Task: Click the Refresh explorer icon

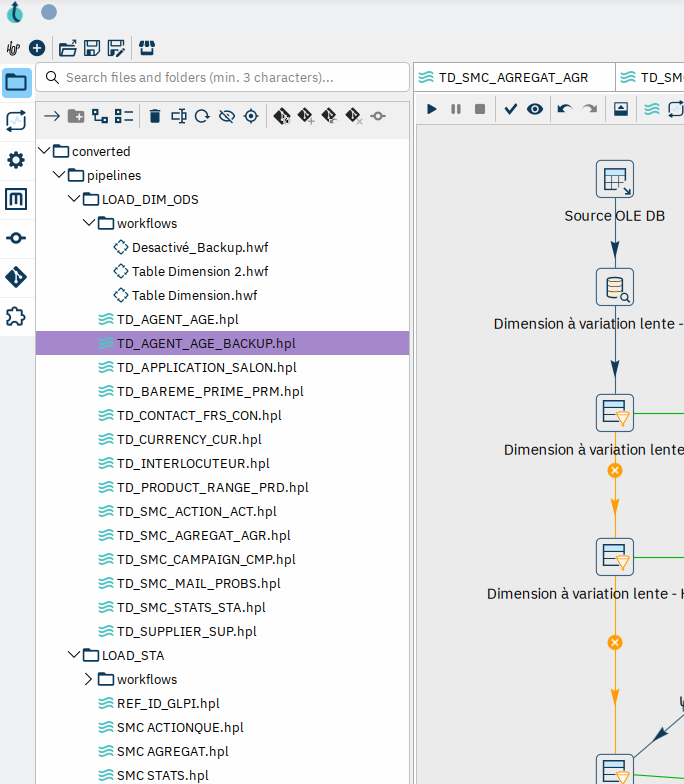Action: click(x=202, y=116)
